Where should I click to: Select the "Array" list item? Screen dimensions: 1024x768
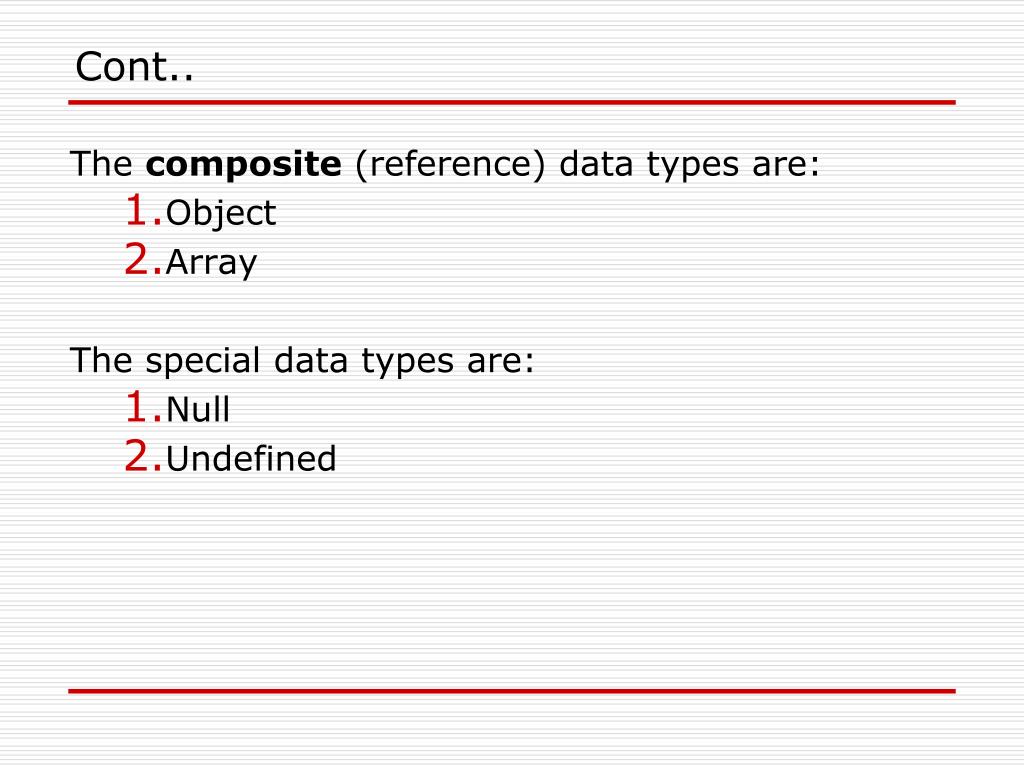click(x=211, y=263)
